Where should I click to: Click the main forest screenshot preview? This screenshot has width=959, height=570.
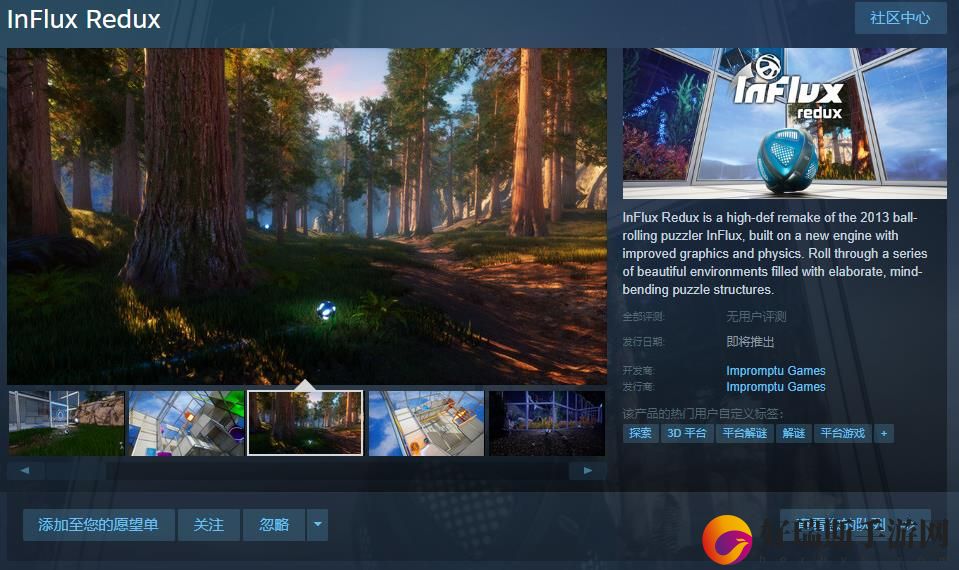point(306,216)
